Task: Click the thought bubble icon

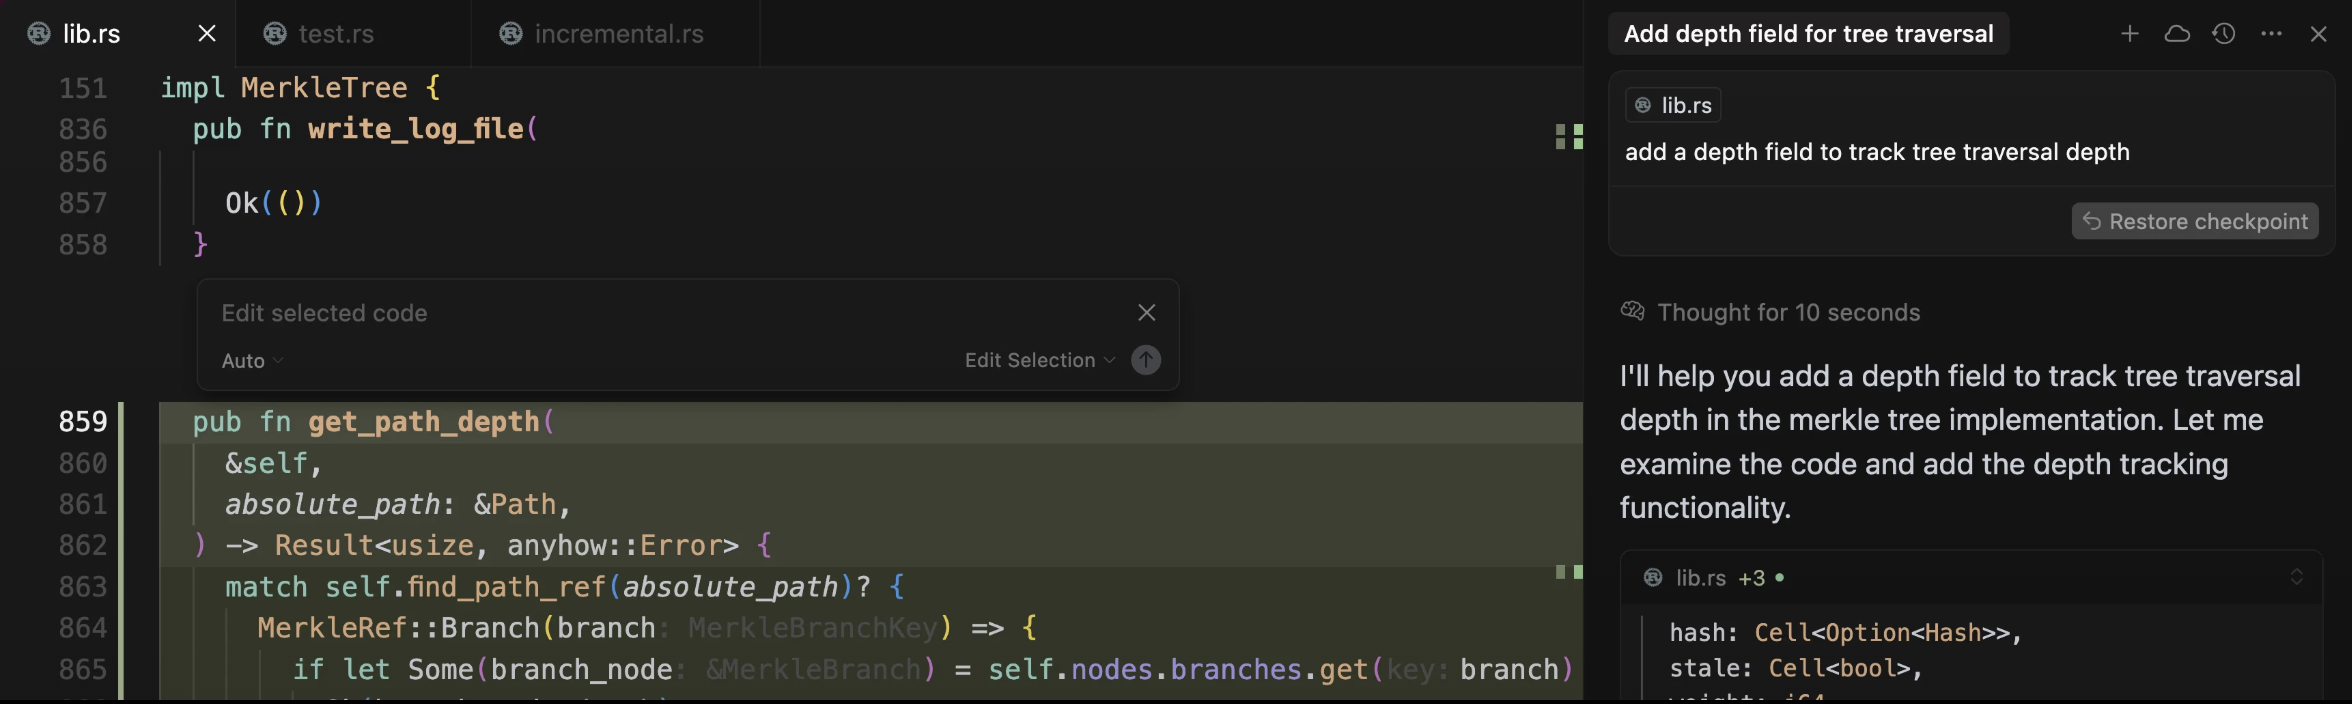Action: click(1633, 311)
